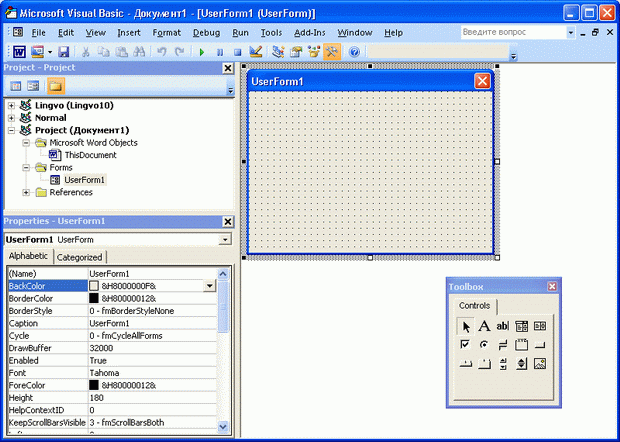Expand the Lingvo (Lingvo10) project node
Screen dimensions: 620x442
tap(11, 106)
